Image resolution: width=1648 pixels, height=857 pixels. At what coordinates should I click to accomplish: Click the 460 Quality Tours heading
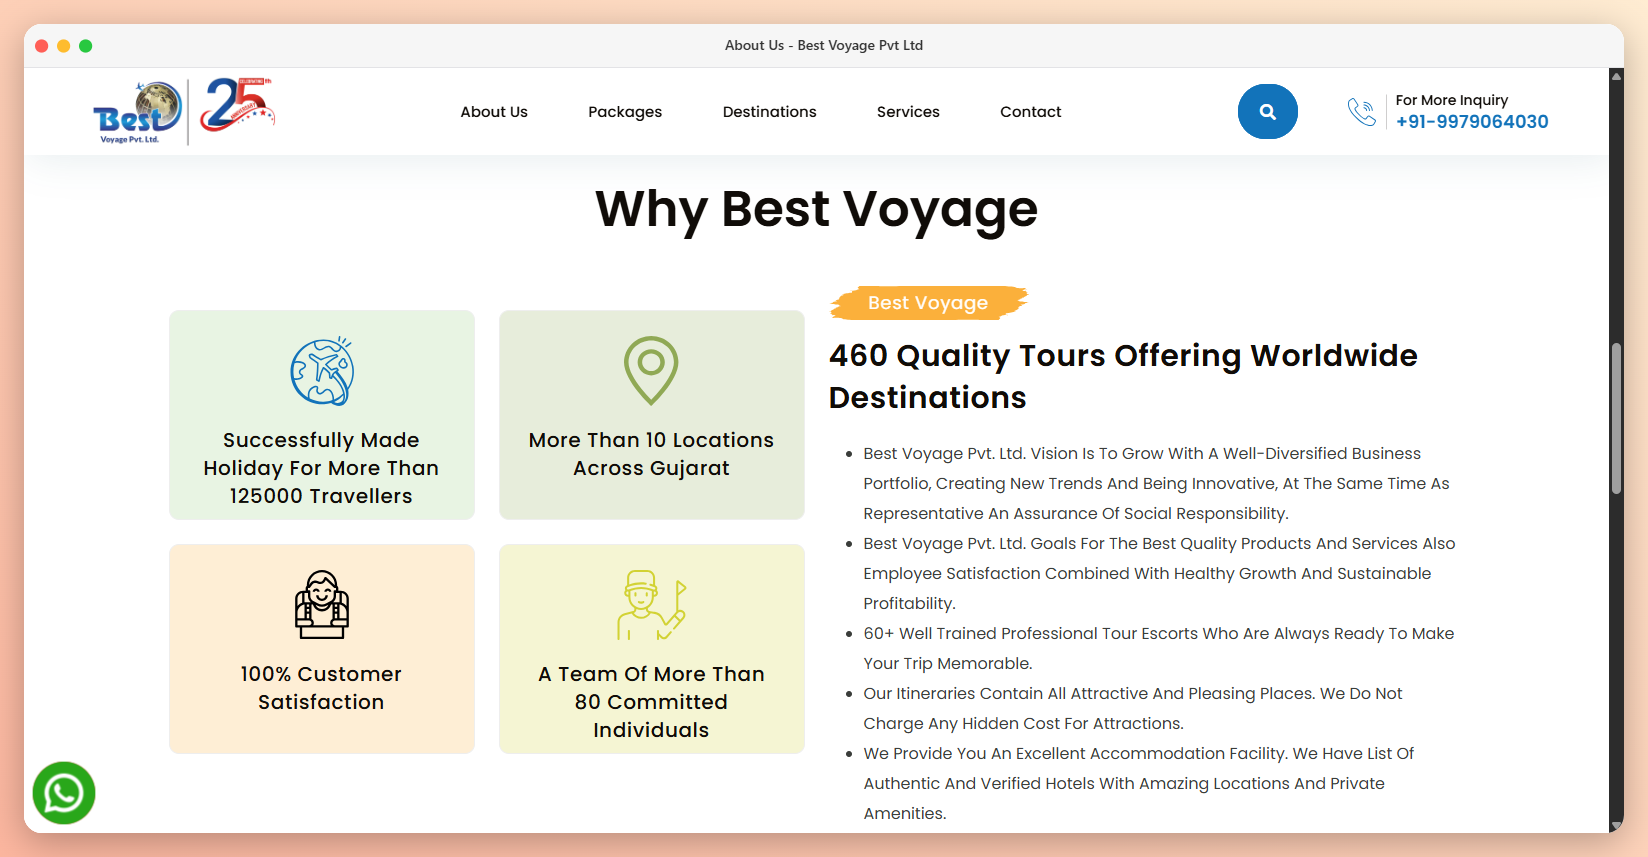coord(1123,377)
